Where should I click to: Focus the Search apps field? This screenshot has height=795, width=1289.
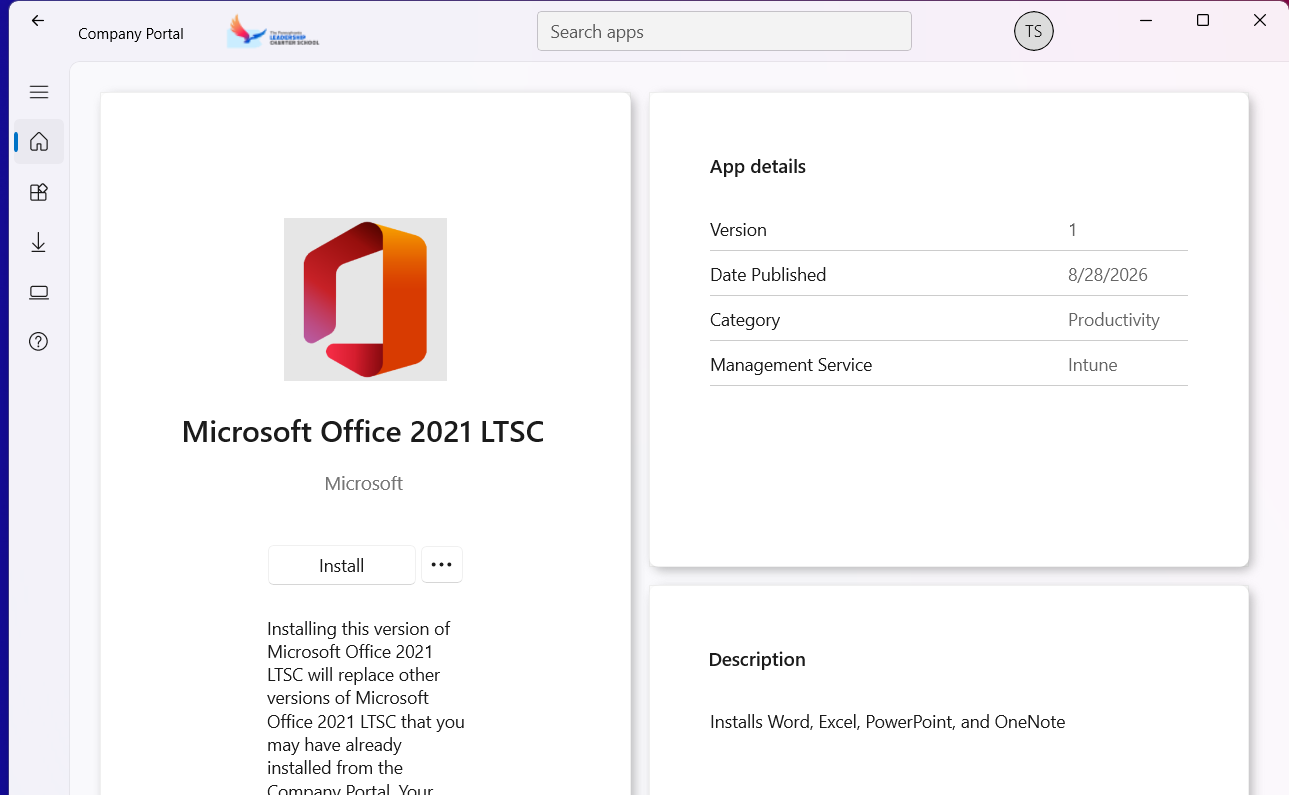724,31
